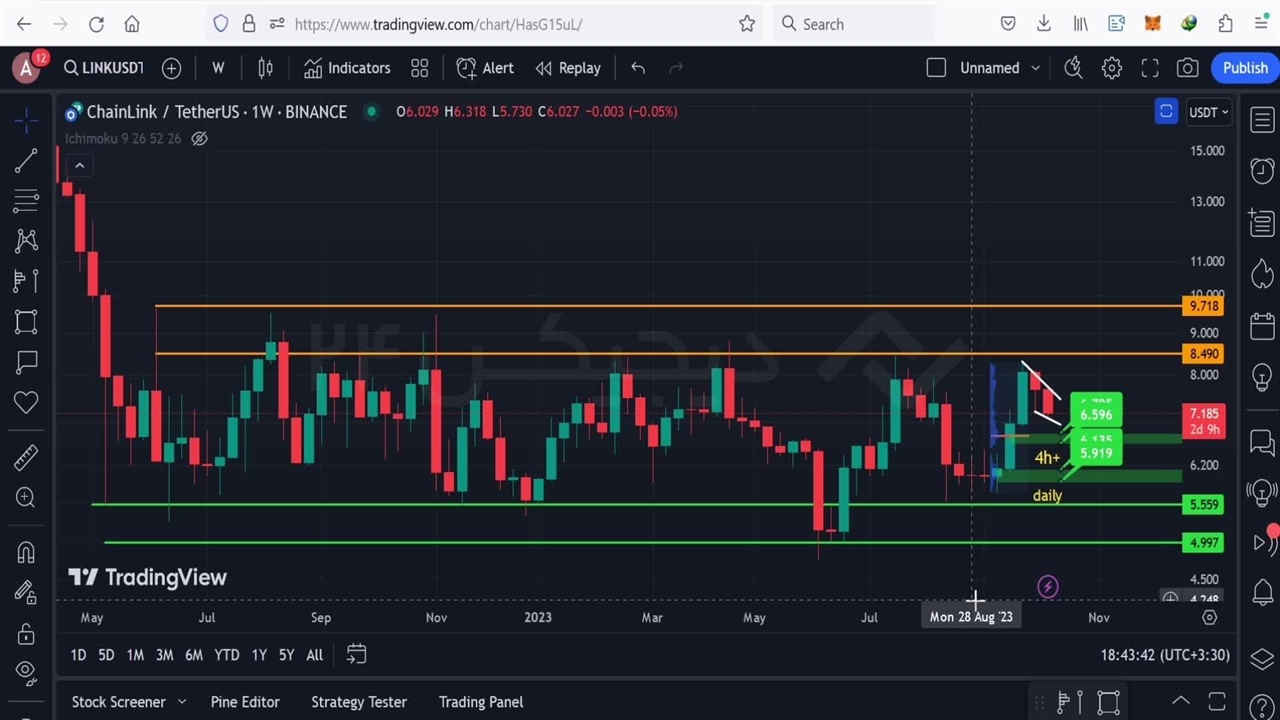Select the trend line drawing tool
1280x720 pixels.
coord(26,160)
